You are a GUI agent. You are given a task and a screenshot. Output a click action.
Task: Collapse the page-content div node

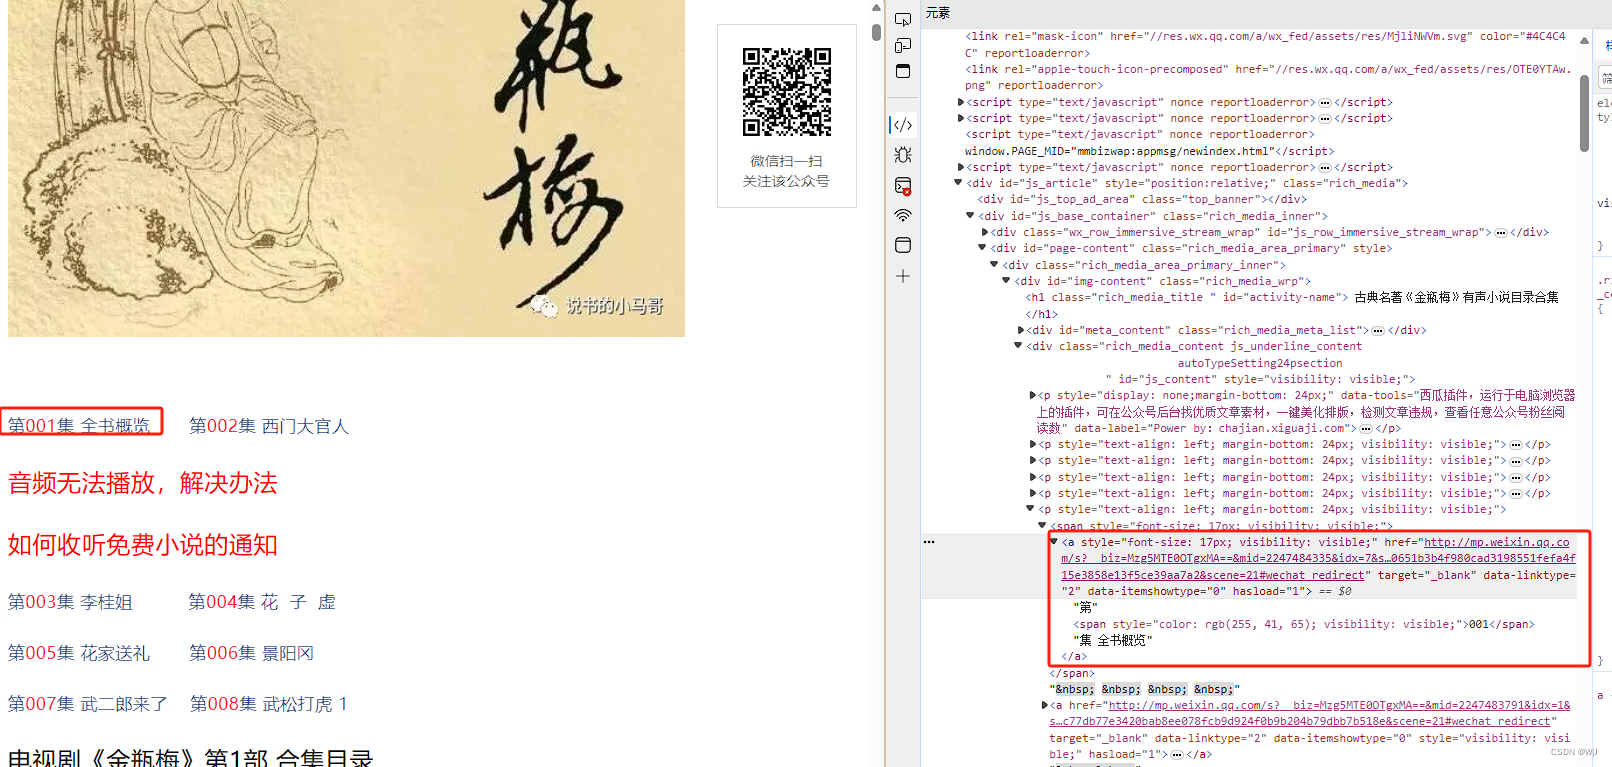(x=982, y=248)
